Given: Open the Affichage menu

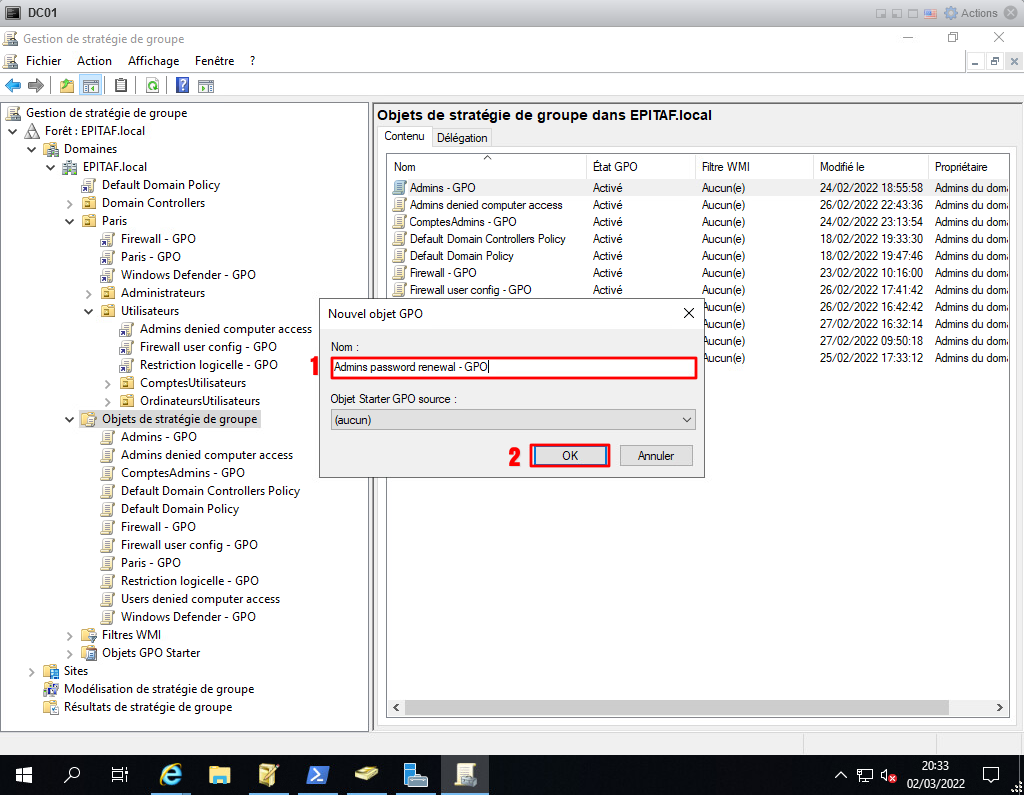Looking at the screenshot, I should pyautogui.click(x=153, y=61).
